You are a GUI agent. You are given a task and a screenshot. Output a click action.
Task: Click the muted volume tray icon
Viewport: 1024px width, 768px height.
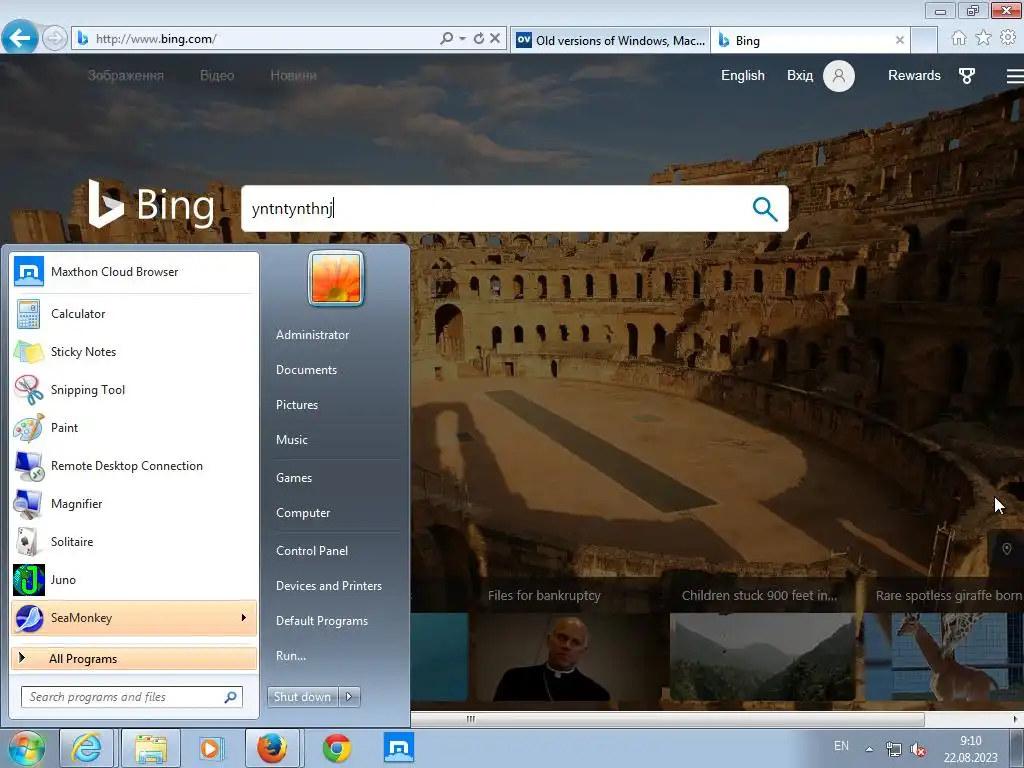[x=918, y=750]
